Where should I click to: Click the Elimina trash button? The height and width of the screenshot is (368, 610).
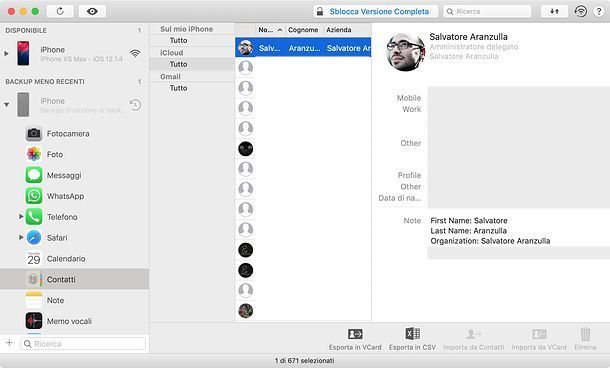click(x=585, y=339)
